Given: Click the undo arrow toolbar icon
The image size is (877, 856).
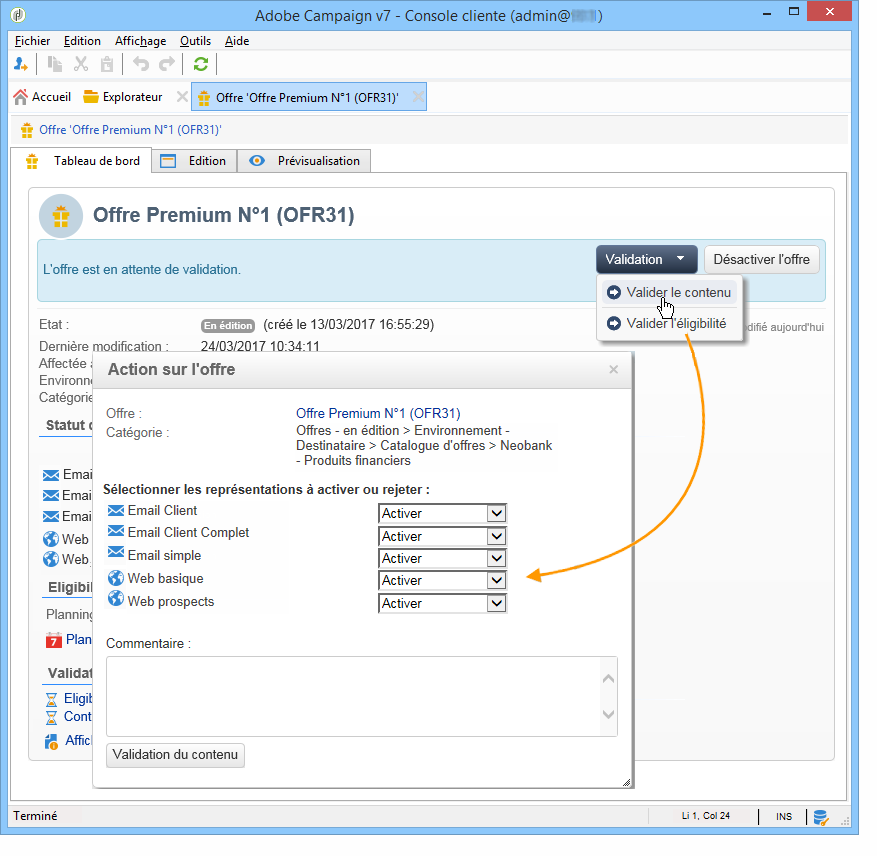Looking at the screenshot, I should (141, 64).
